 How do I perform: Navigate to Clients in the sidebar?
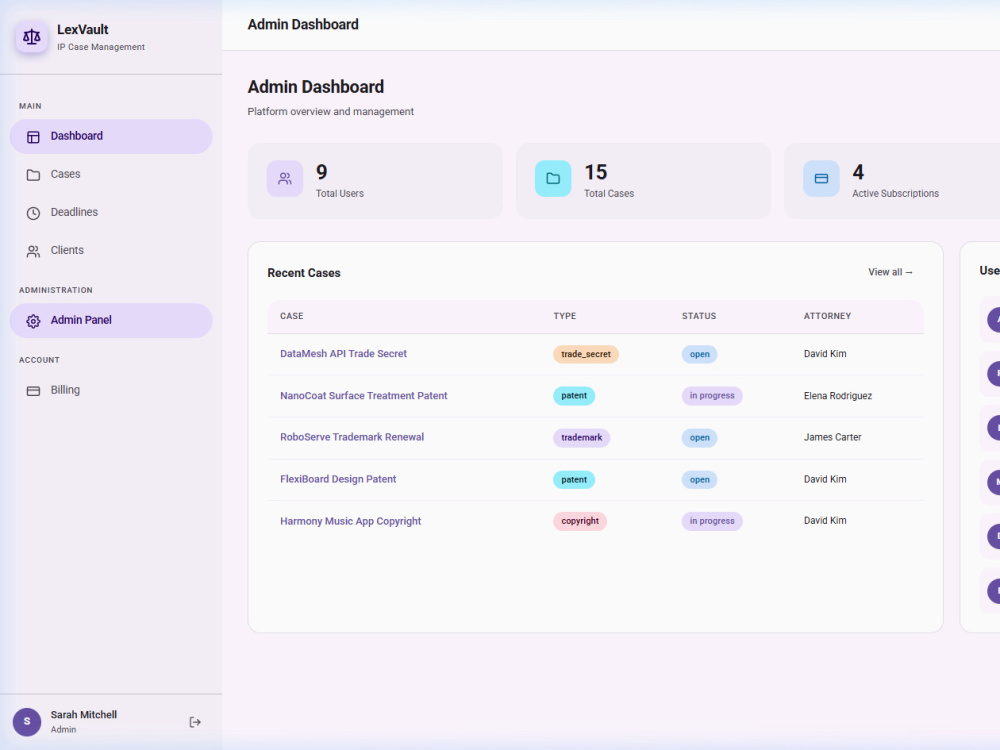pyautogui.click(x=111, y=251)
